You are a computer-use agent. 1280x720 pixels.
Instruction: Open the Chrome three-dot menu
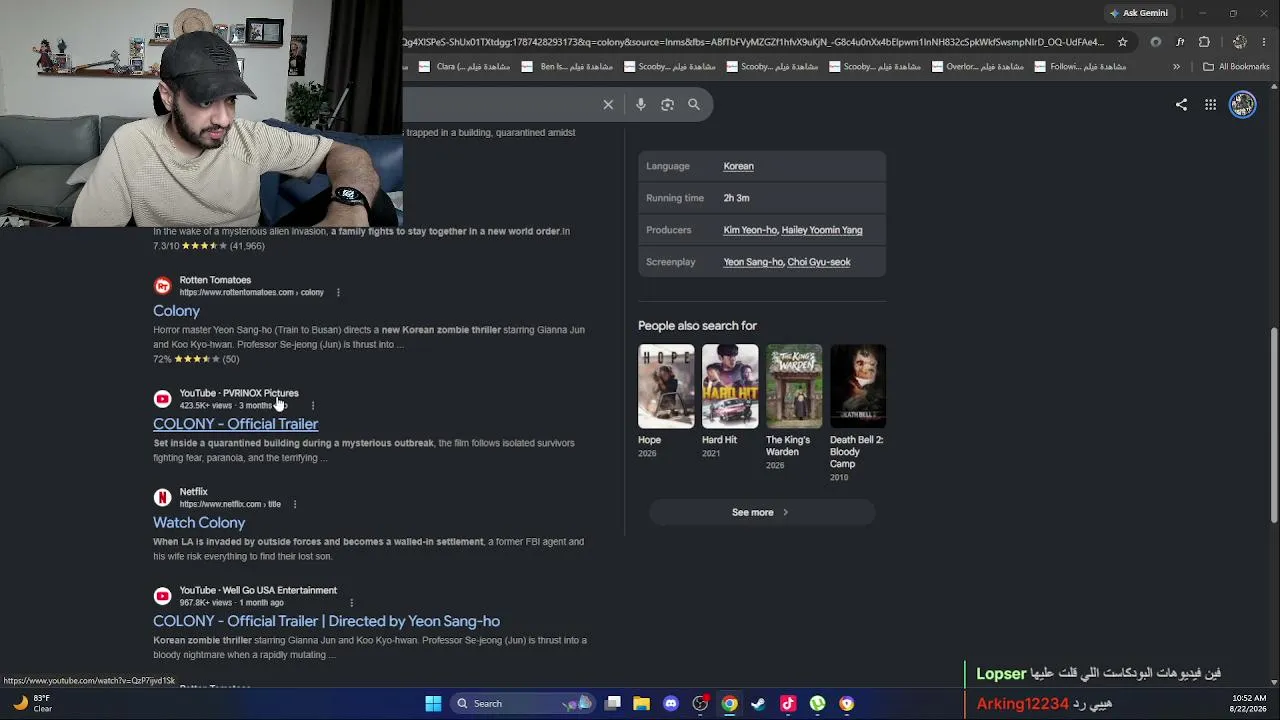coord(1265,42)
